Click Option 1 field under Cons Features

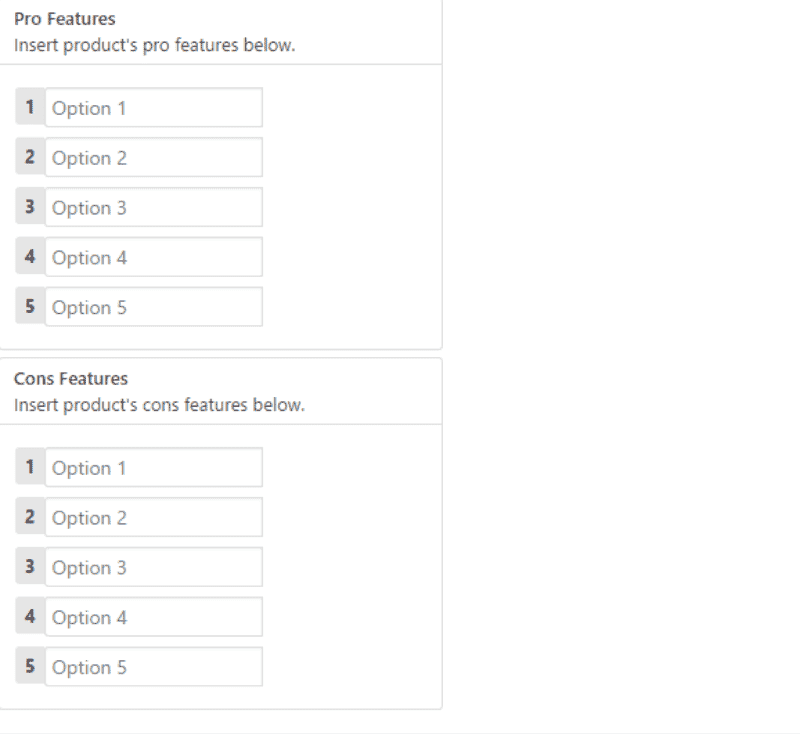pos(153,468)
